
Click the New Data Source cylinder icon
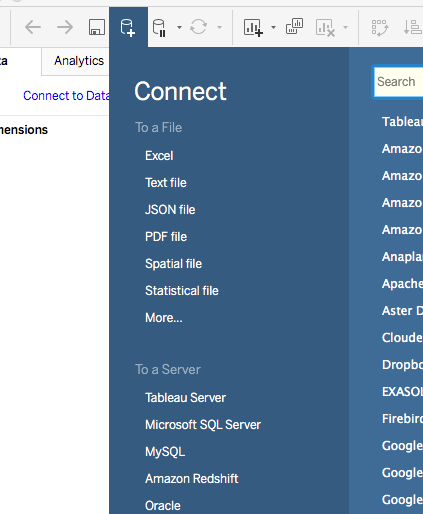pos(128,28)
